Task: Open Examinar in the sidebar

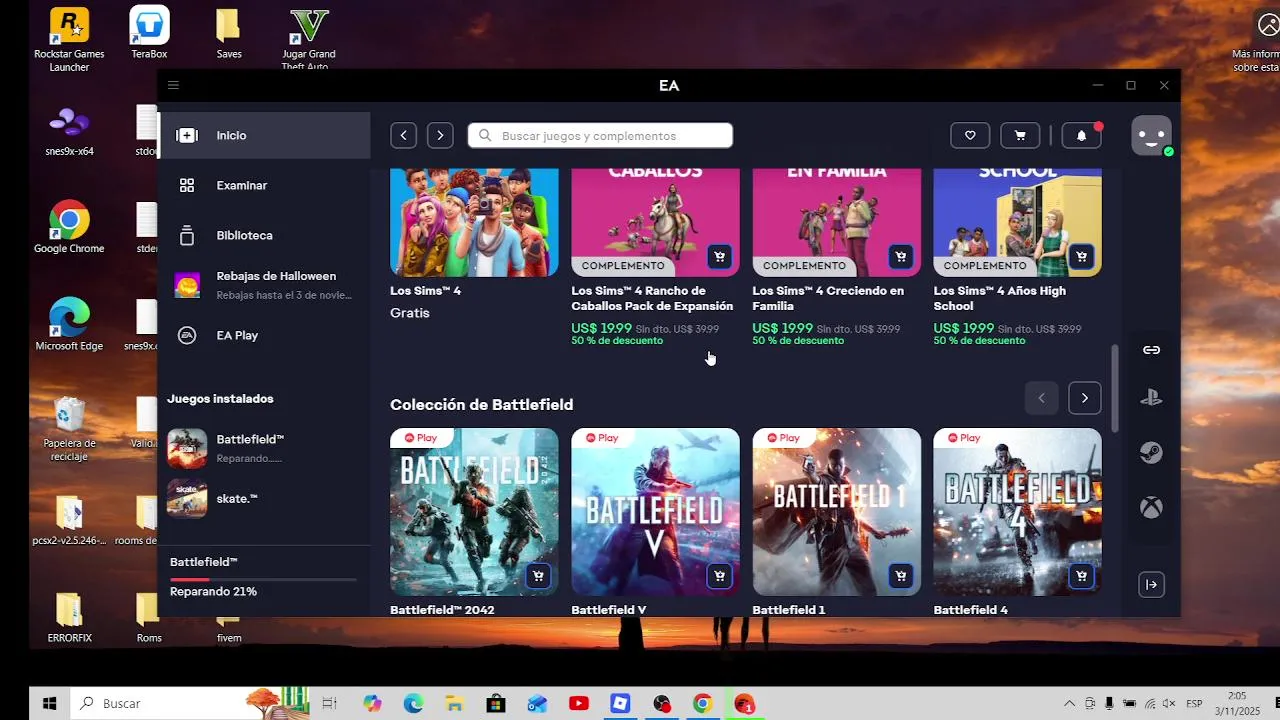Action: point(264,185)
